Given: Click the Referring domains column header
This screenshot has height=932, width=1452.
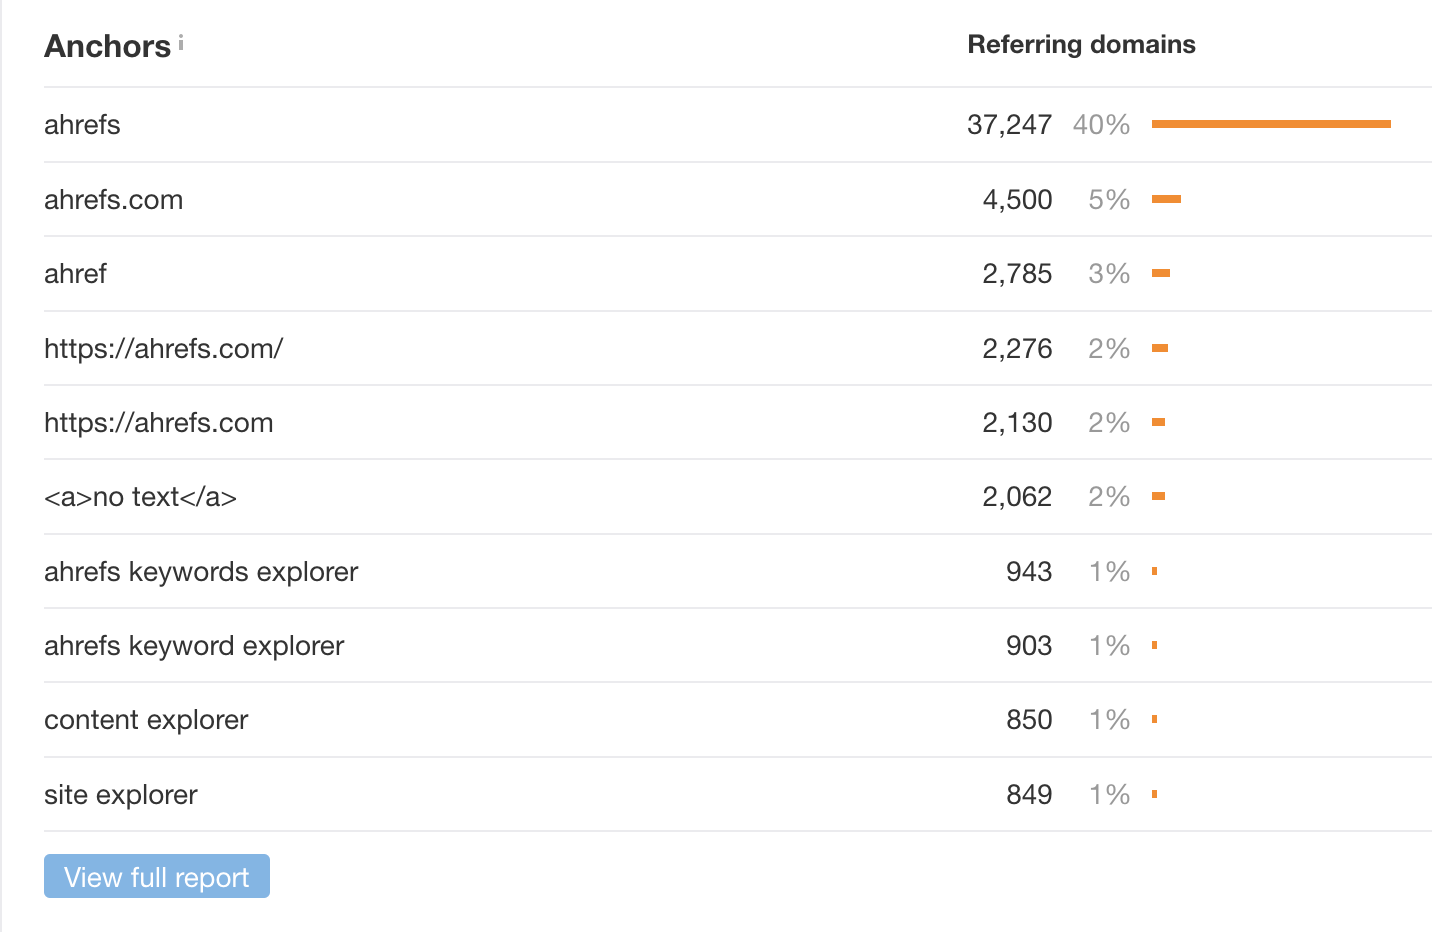Looking at the screenshot, I should pos(1080,44).
